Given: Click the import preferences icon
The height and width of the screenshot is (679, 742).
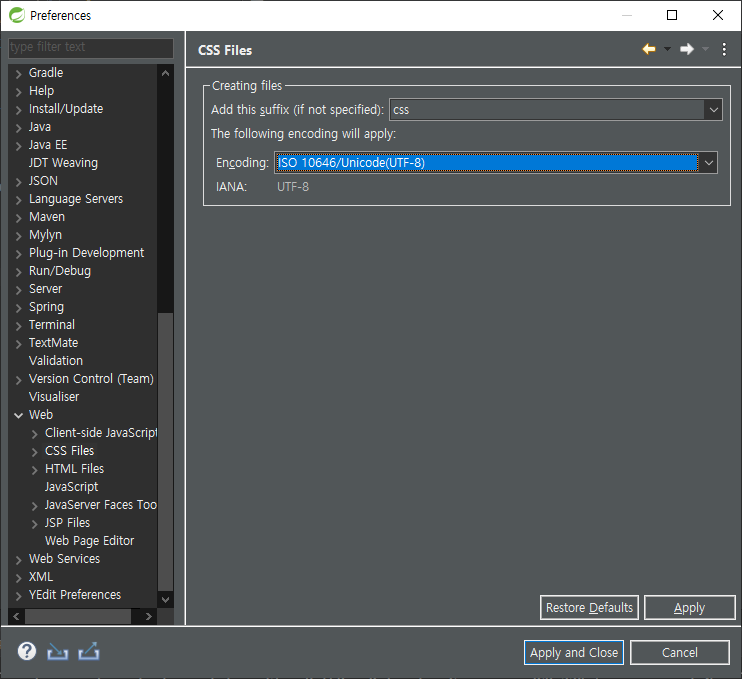Looking at the screenshot, I should pyautogui.click(x=57, y=652).
